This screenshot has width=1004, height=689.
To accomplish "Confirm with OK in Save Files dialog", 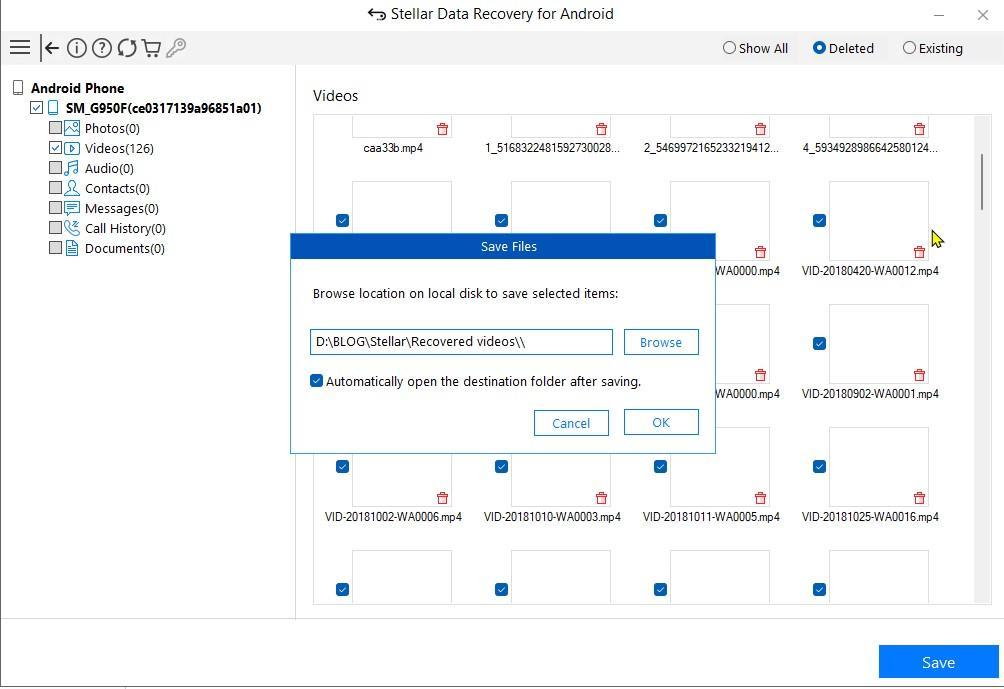I will (661, 422).
